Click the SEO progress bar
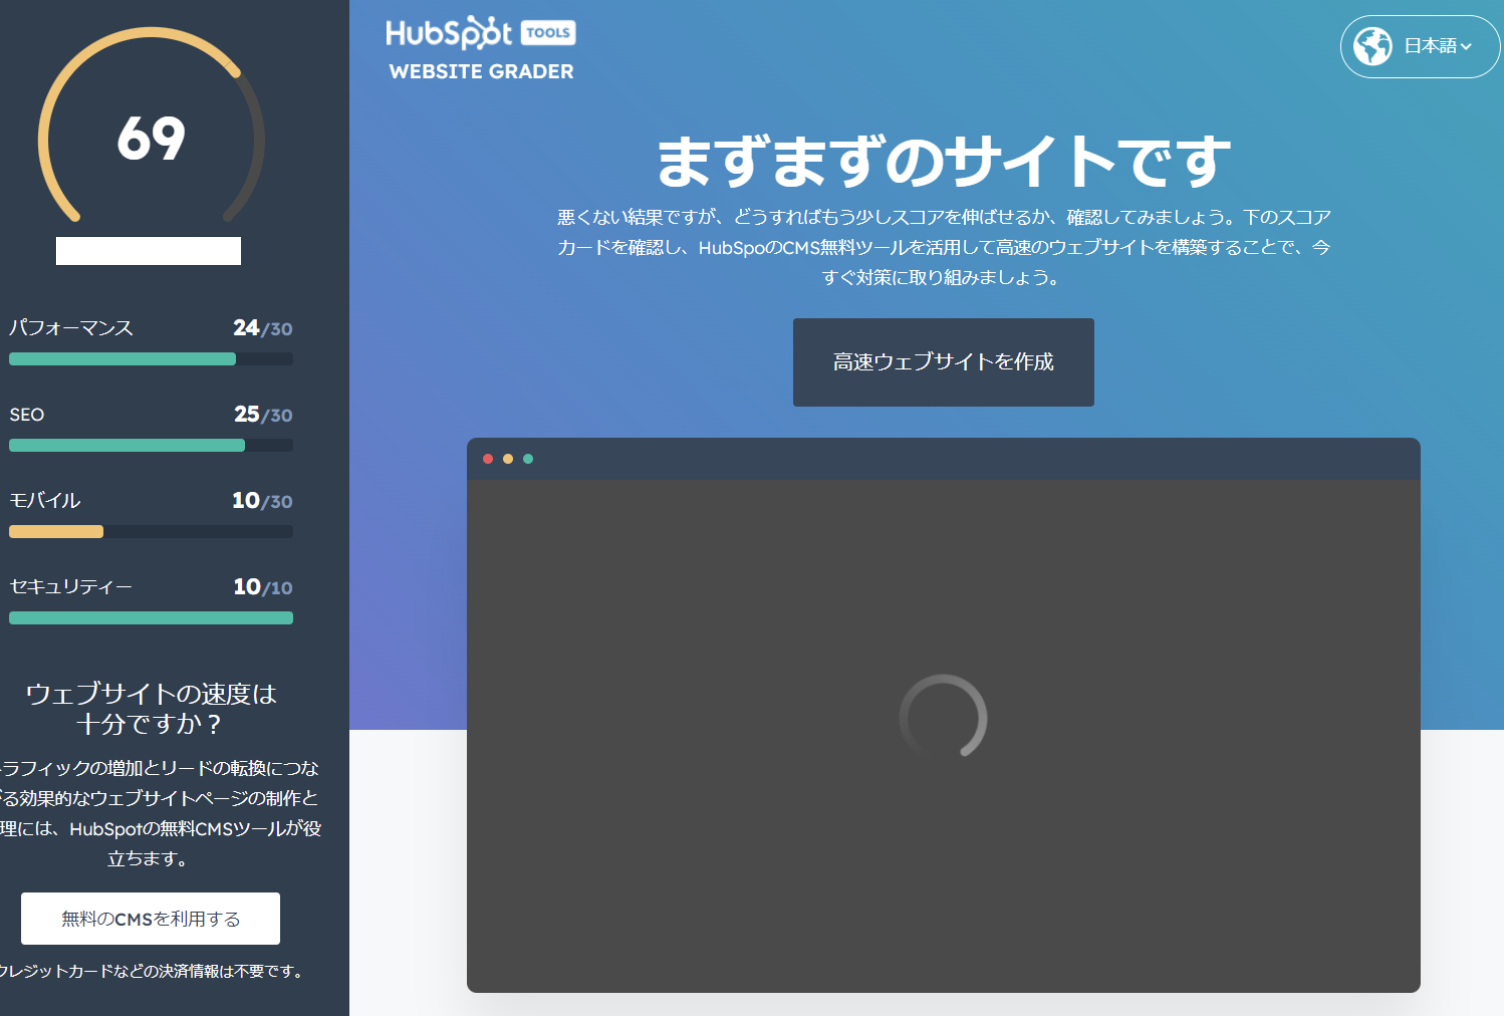This screenshot has width=1504, height=1016. [x=151, y=445]
